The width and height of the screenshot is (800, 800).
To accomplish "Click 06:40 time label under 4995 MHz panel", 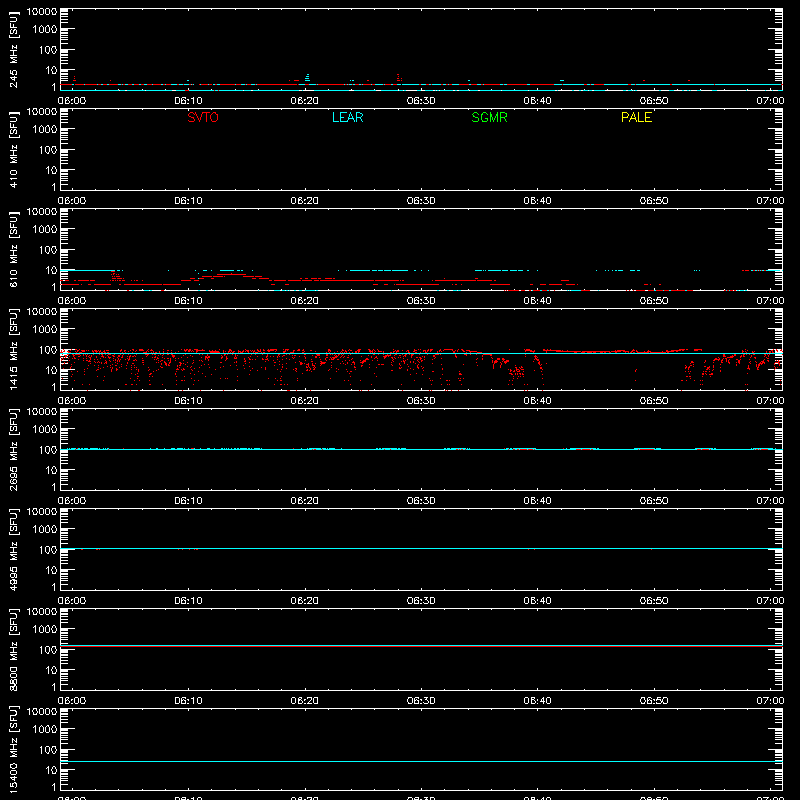I will coord(537,601).
